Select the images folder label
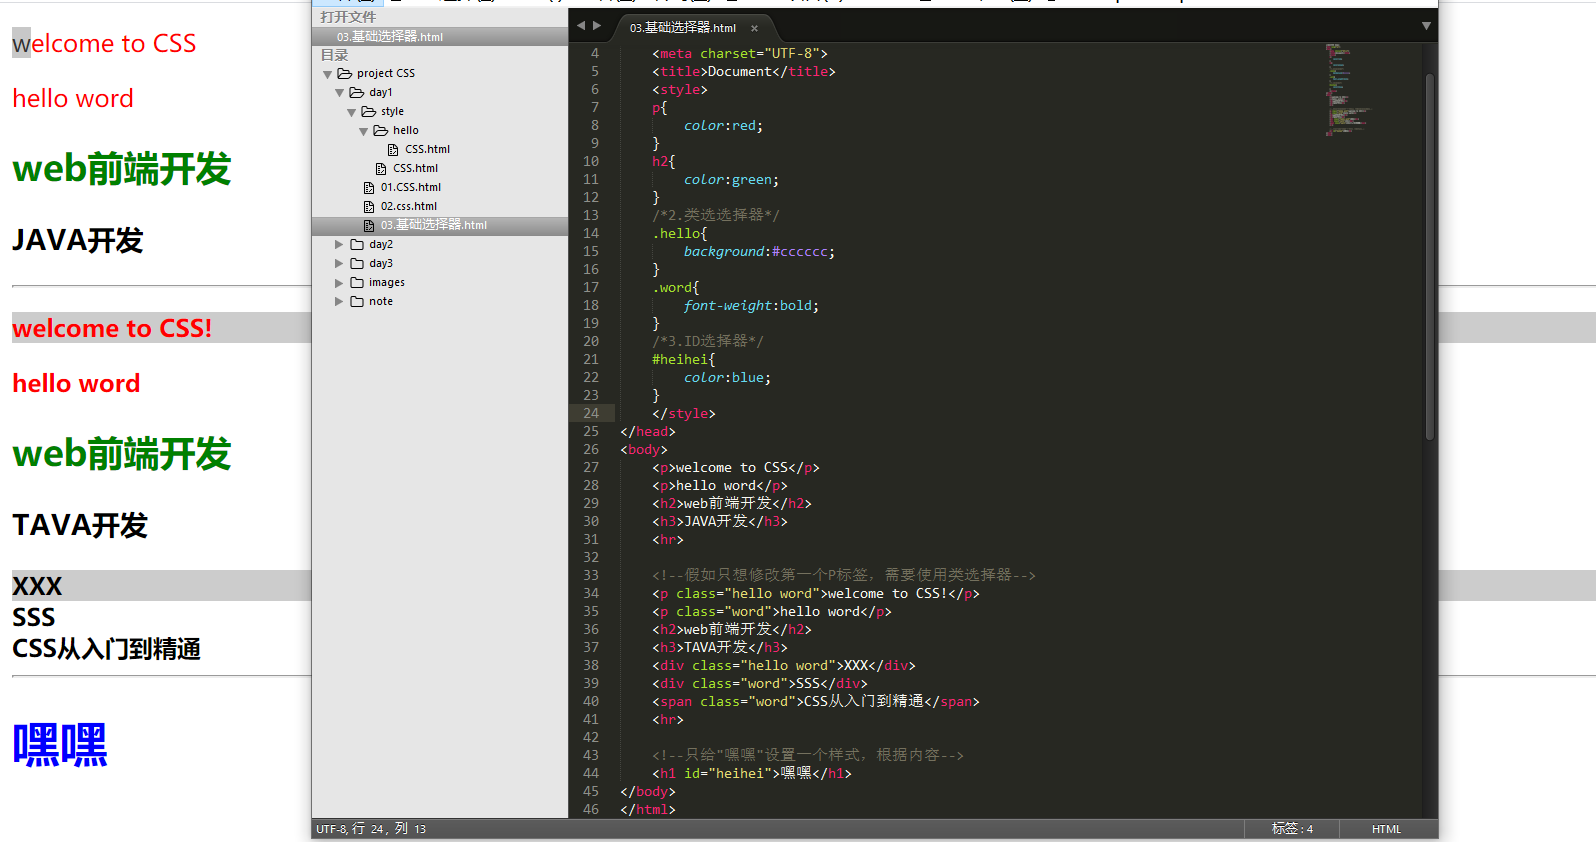The image size is (1596, 842). 386,282
